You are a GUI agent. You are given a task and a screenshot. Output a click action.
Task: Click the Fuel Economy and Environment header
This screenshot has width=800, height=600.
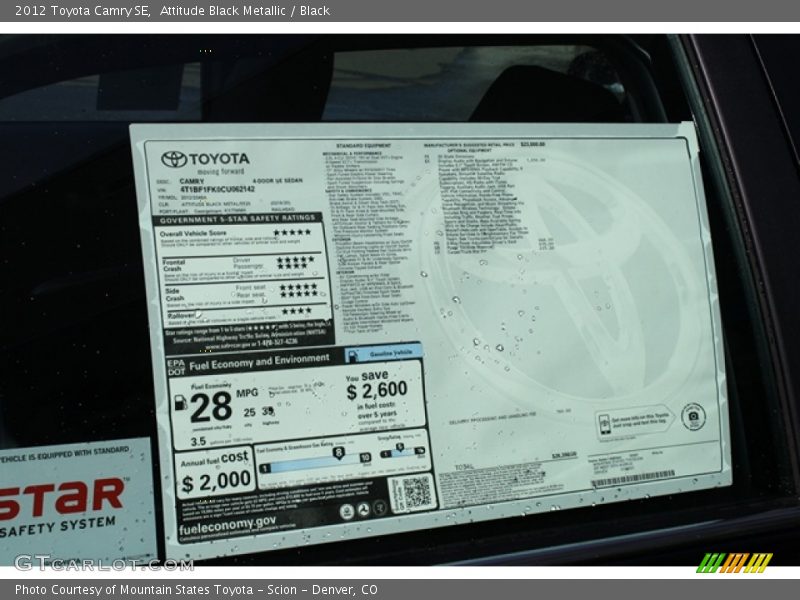260,361
